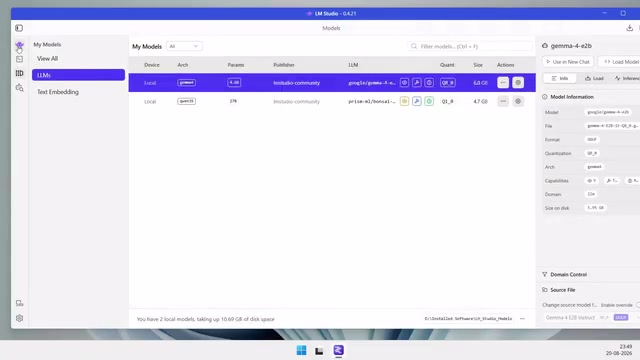Click the Gemma 4 E2B Instruct source entry
Viewport: 640px width, 360px height.
click(570, 317)
